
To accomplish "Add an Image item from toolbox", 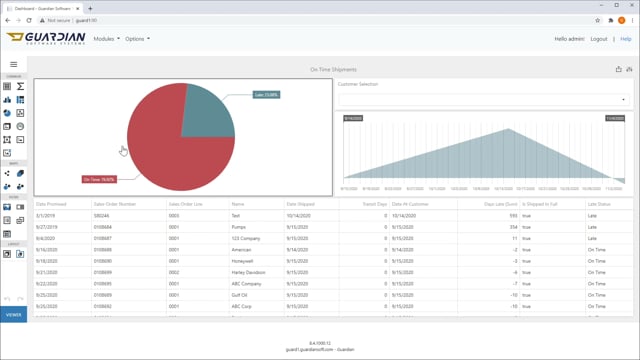I will [x=20, y=140].
